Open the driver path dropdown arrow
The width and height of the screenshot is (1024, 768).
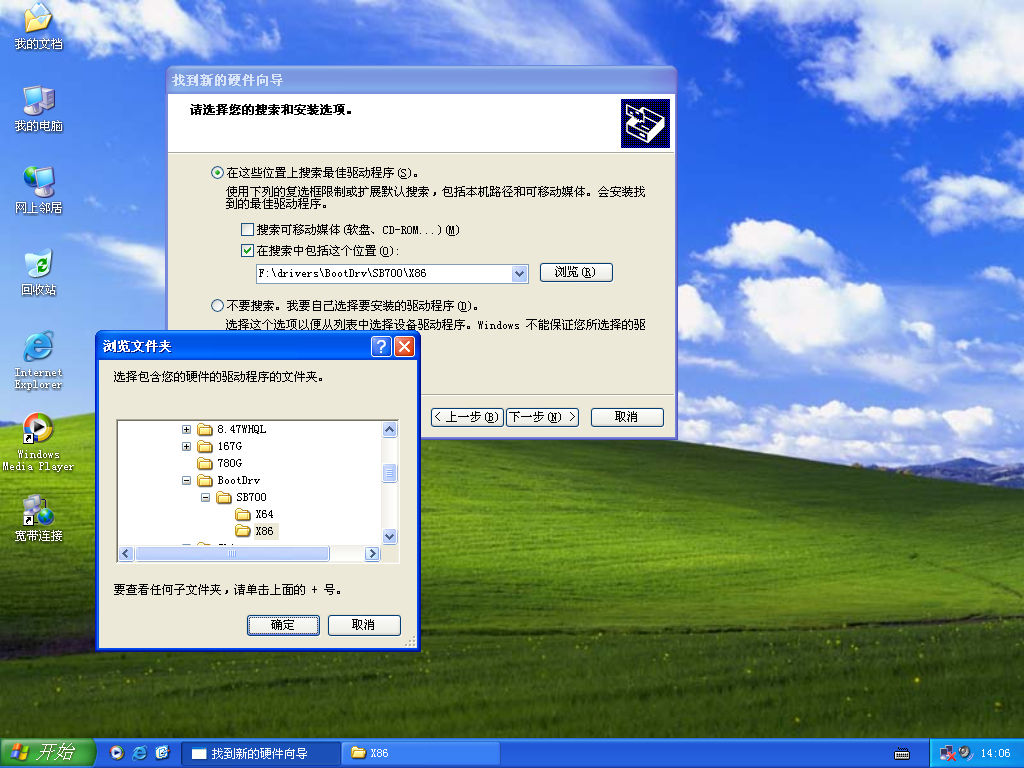(x=519, y=273)
